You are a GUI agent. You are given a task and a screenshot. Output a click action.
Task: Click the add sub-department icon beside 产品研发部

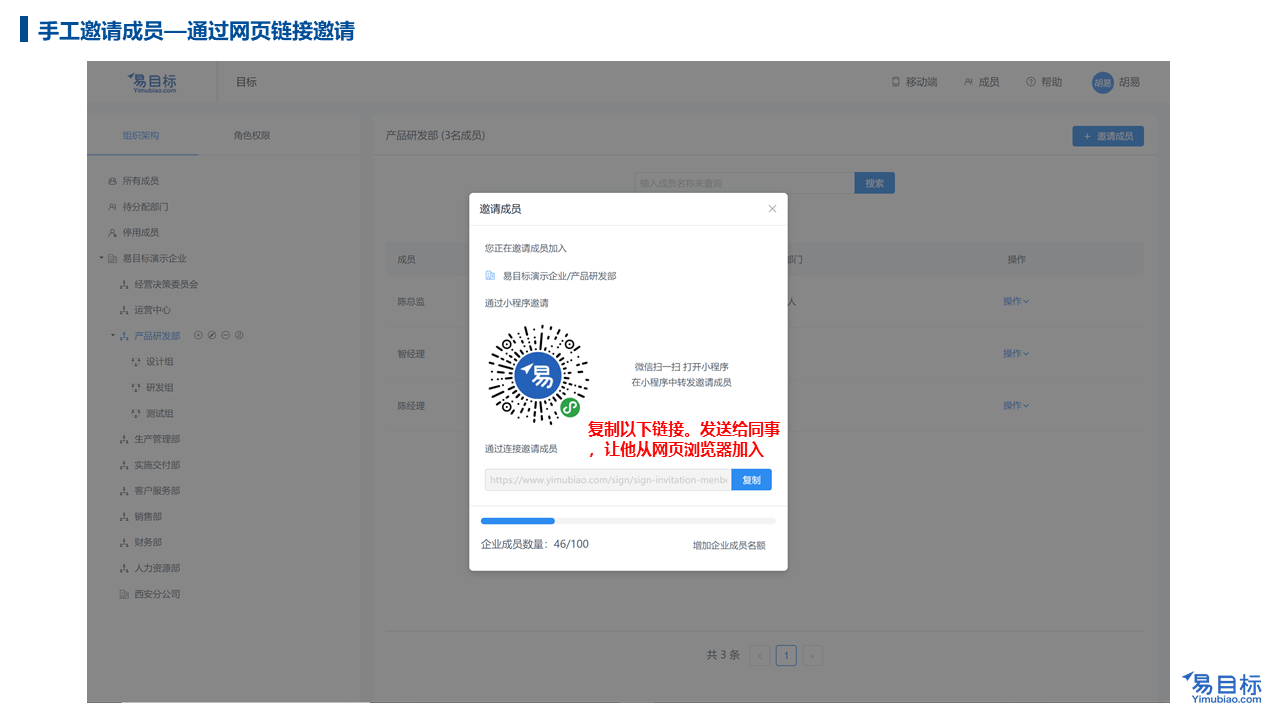(198, 335)
